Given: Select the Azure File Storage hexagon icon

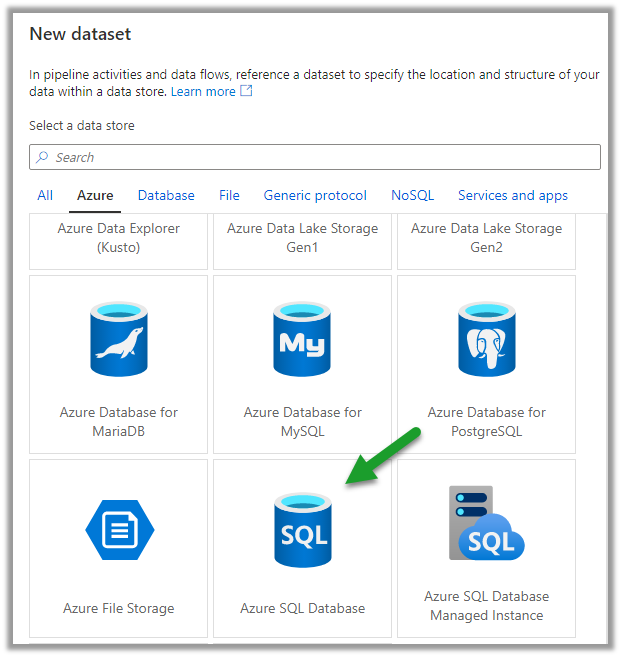Looking at the screenshot, I should tap(119, 528).
